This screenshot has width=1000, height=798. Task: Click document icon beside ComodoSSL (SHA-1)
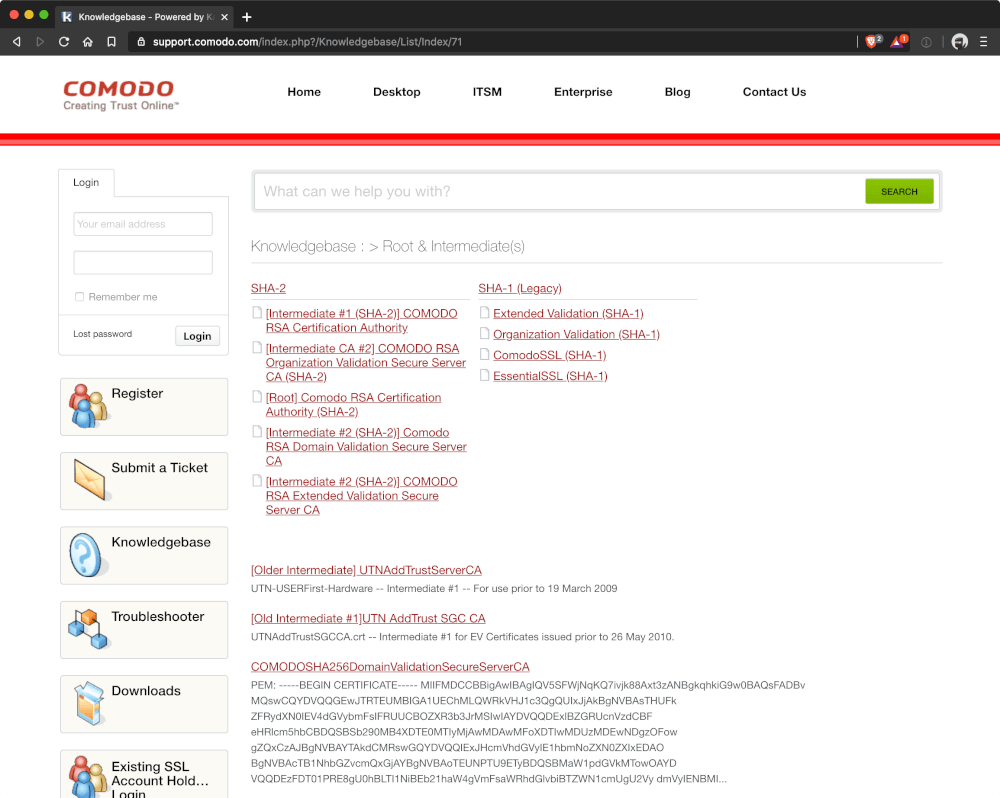485,354
